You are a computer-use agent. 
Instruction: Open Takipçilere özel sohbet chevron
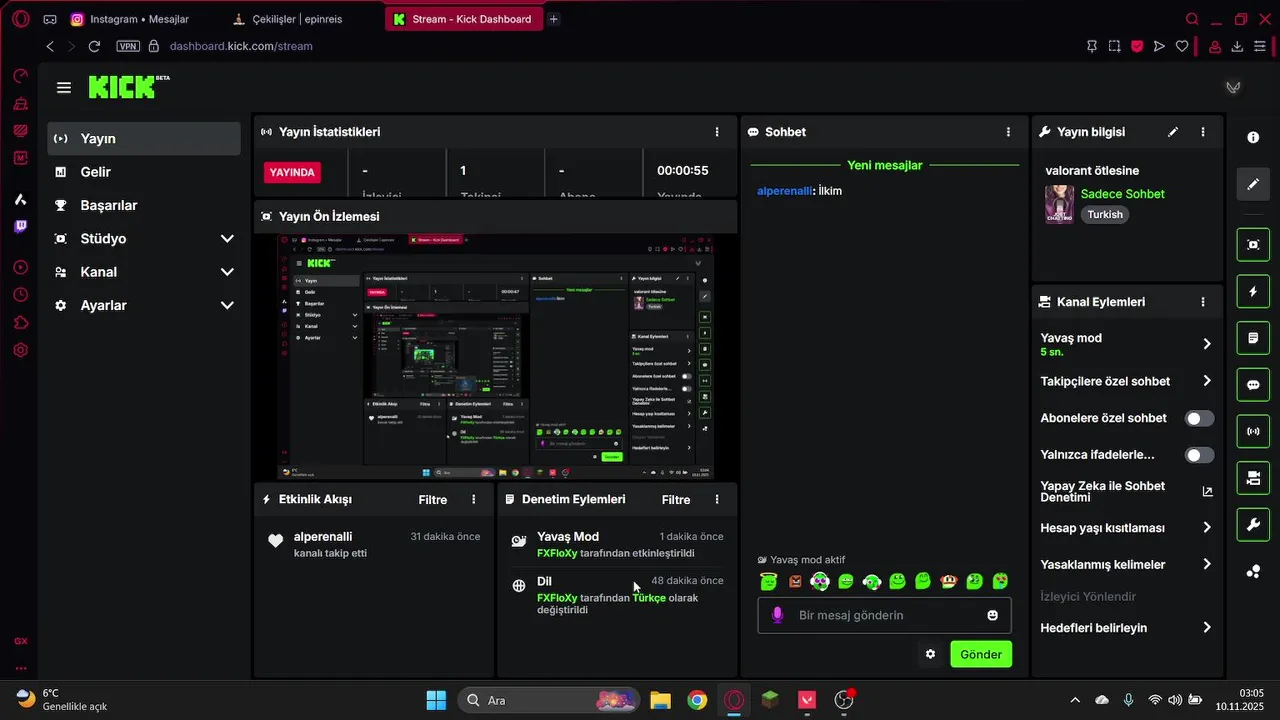pyautogui.click(x=1207, y=381)
